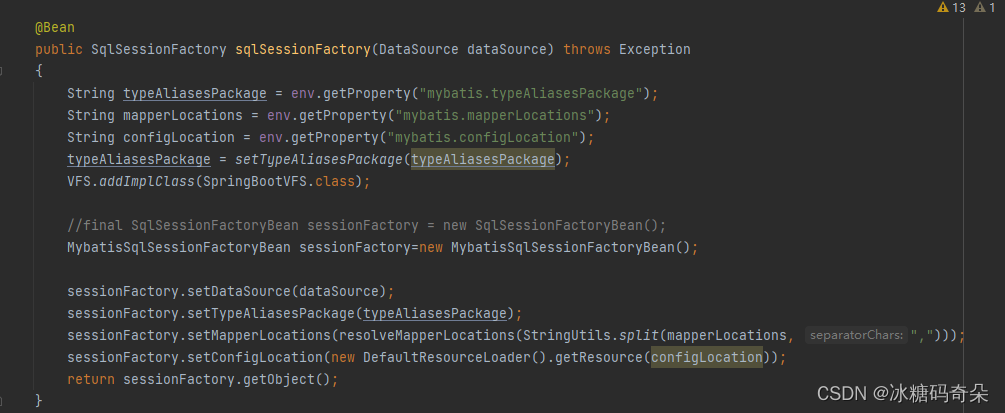Click the public keyword in the method signature
The image size is (1005, 413).
click(x=59, y=49)
